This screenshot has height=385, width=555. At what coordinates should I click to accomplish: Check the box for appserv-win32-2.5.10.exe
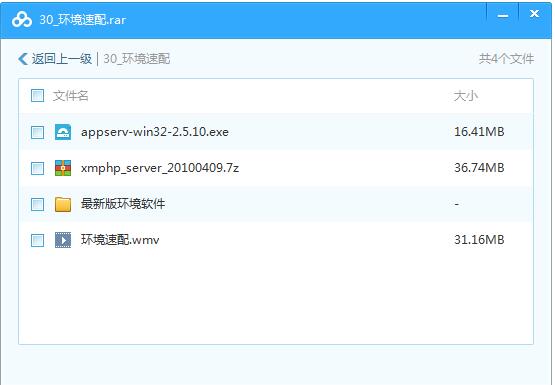38,133
